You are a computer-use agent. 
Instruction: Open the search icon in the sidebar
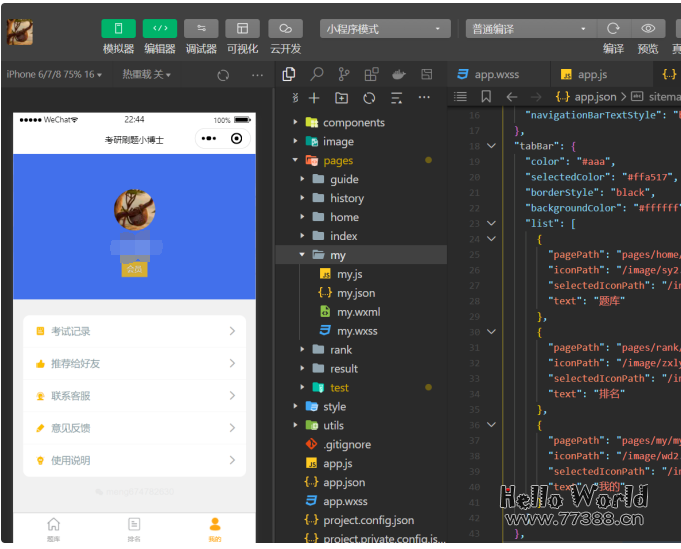click(317, 74)
